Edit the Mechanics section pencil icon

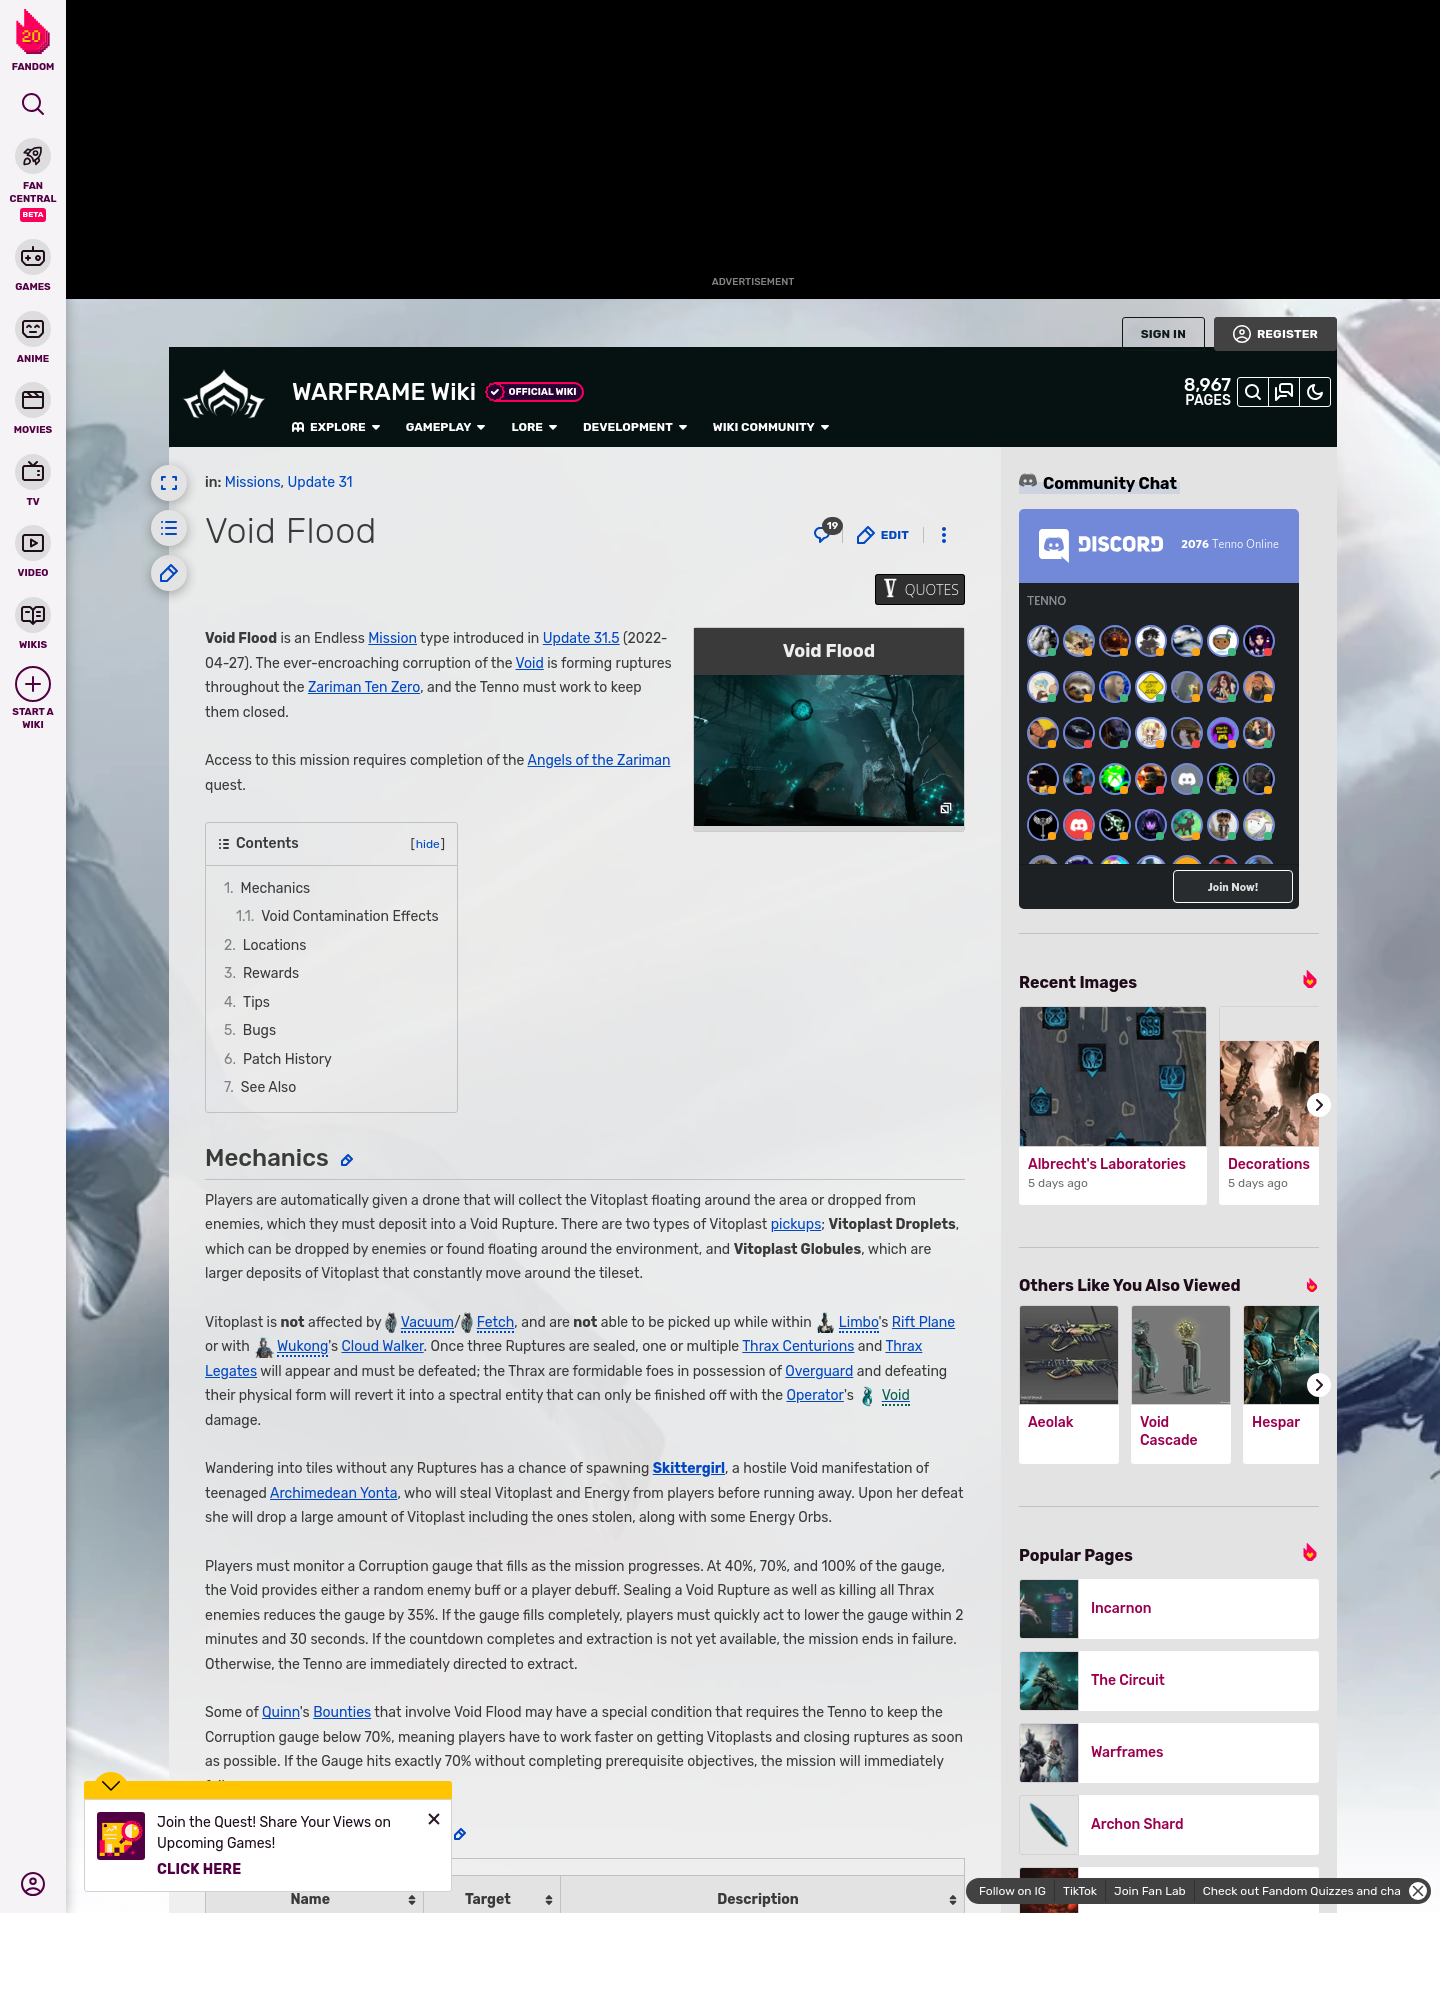coord(347,1160)
